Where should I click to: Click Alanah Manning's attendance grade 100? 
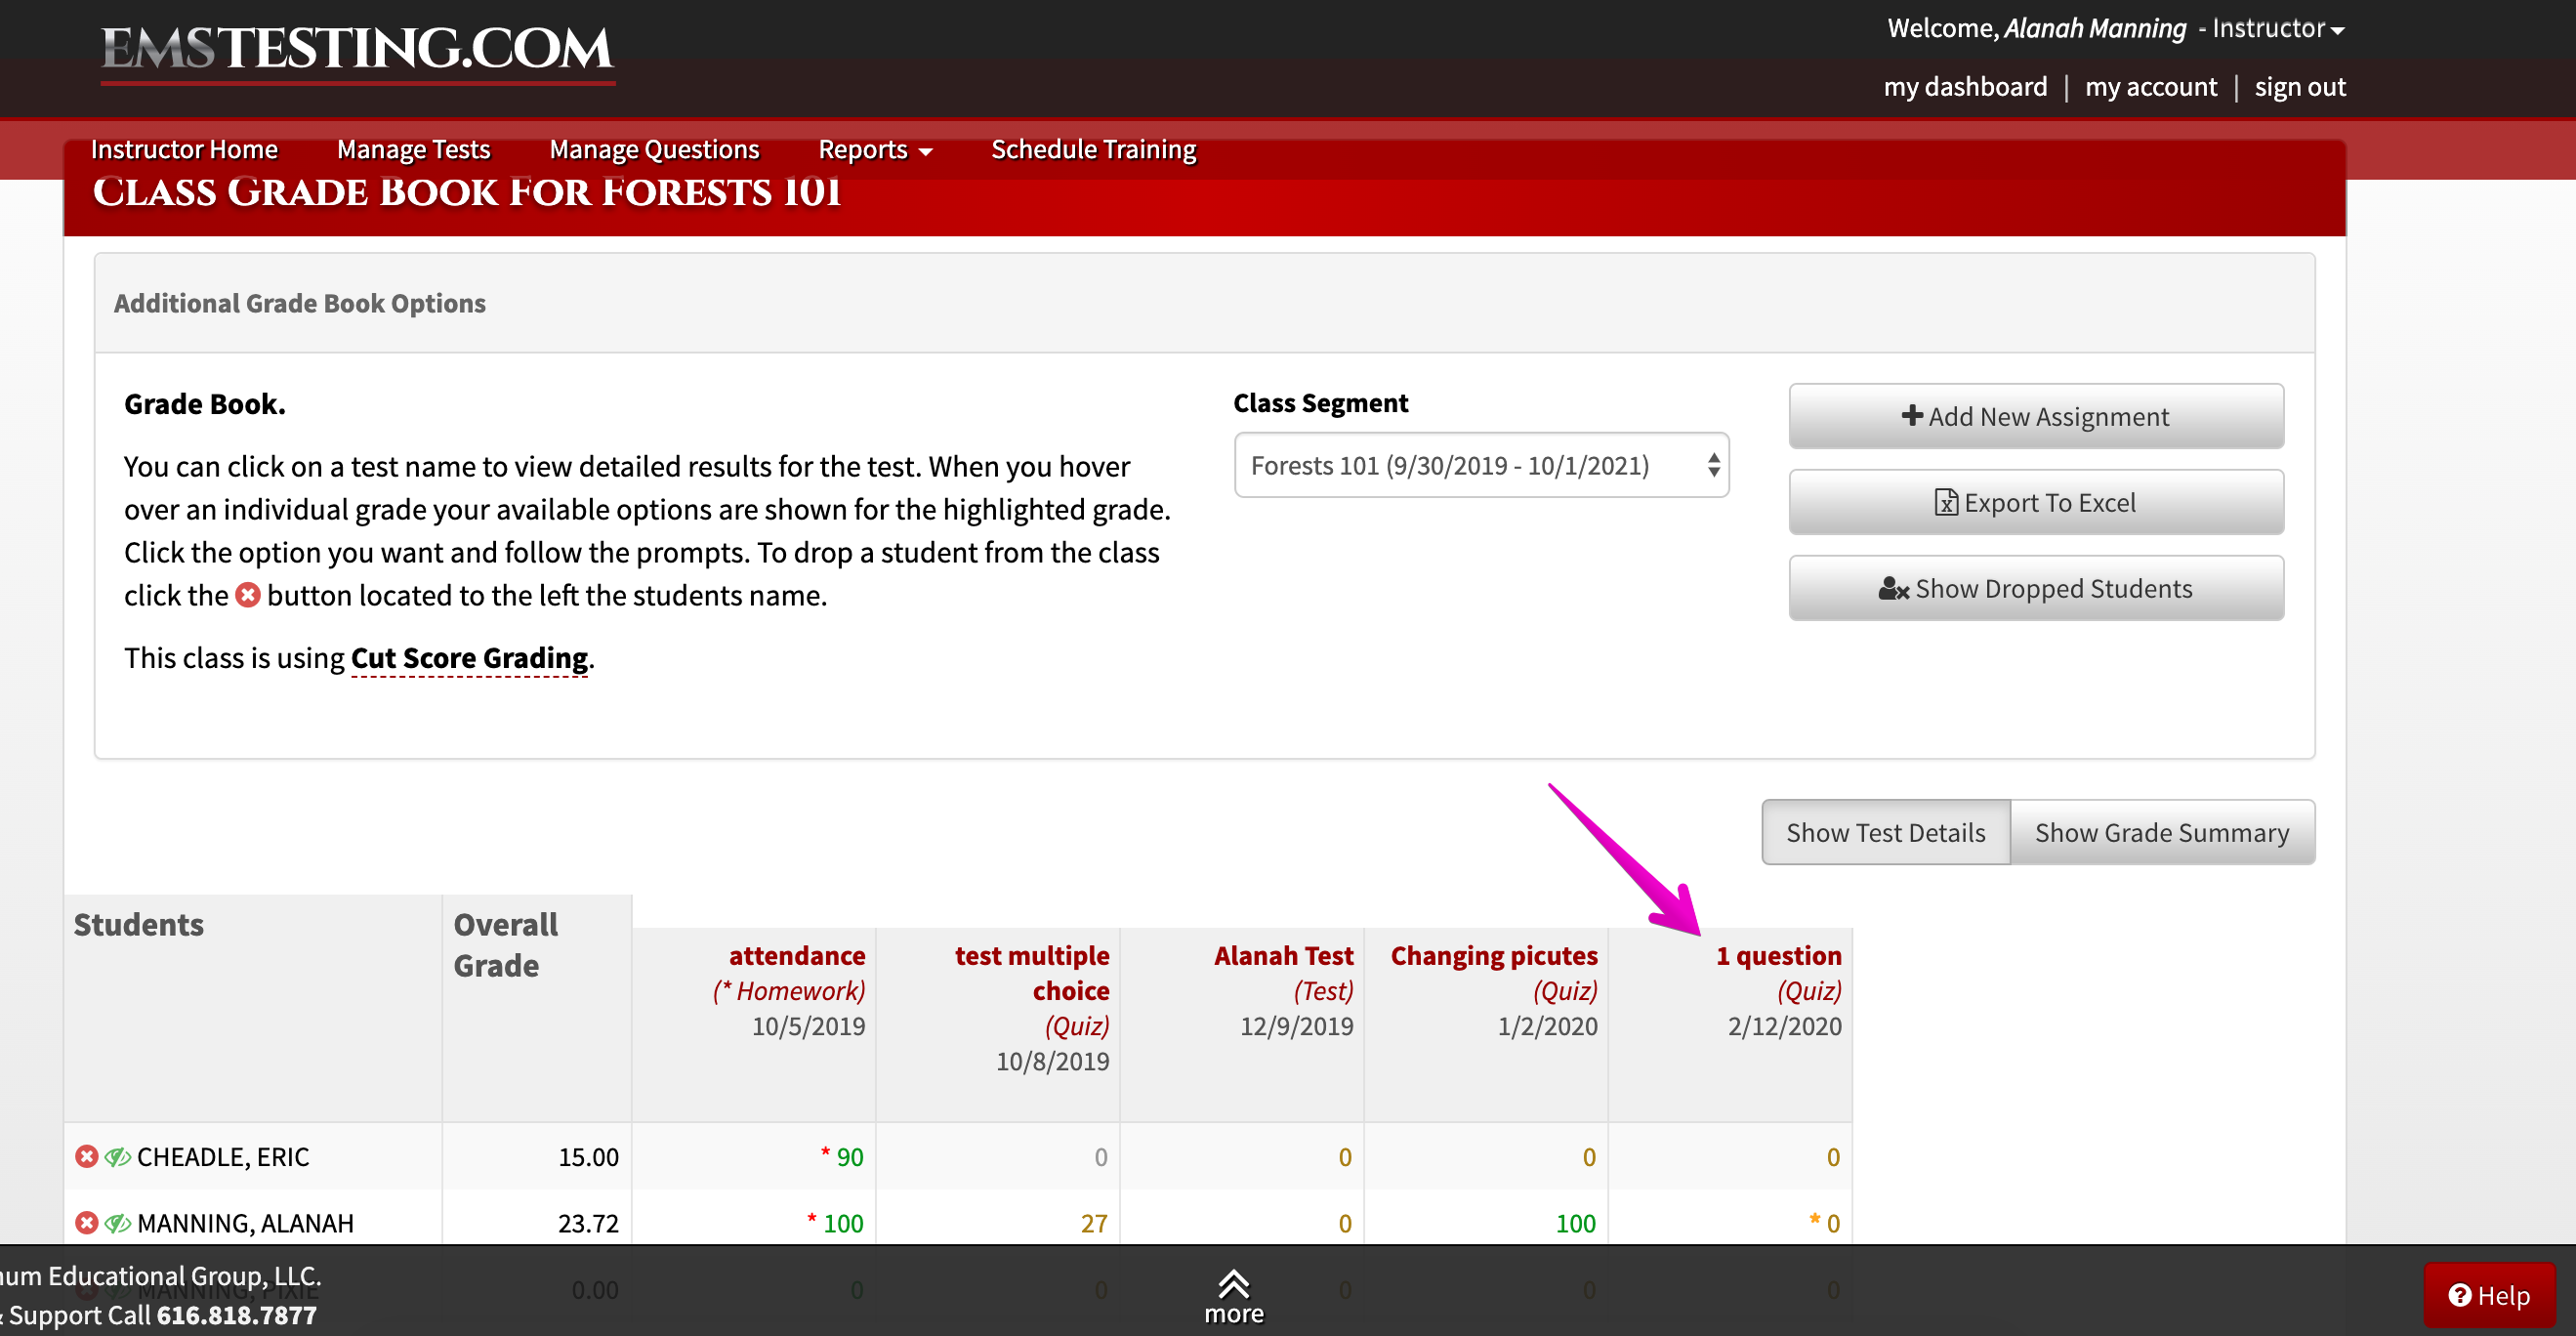pyautogui.click(x=842, y=1223)
